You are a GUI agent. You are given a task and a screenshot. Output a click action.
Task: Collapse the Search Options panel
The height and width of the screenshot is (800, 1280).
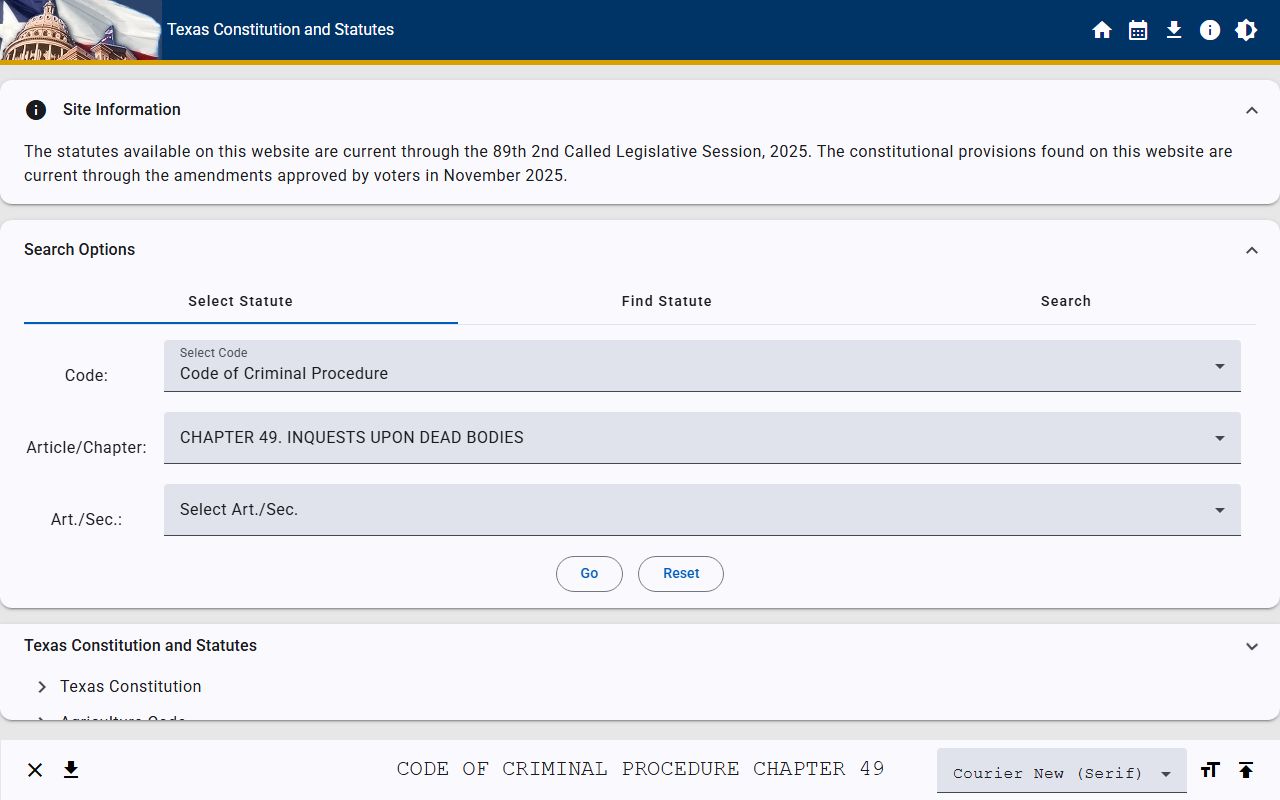[1252, 250]
